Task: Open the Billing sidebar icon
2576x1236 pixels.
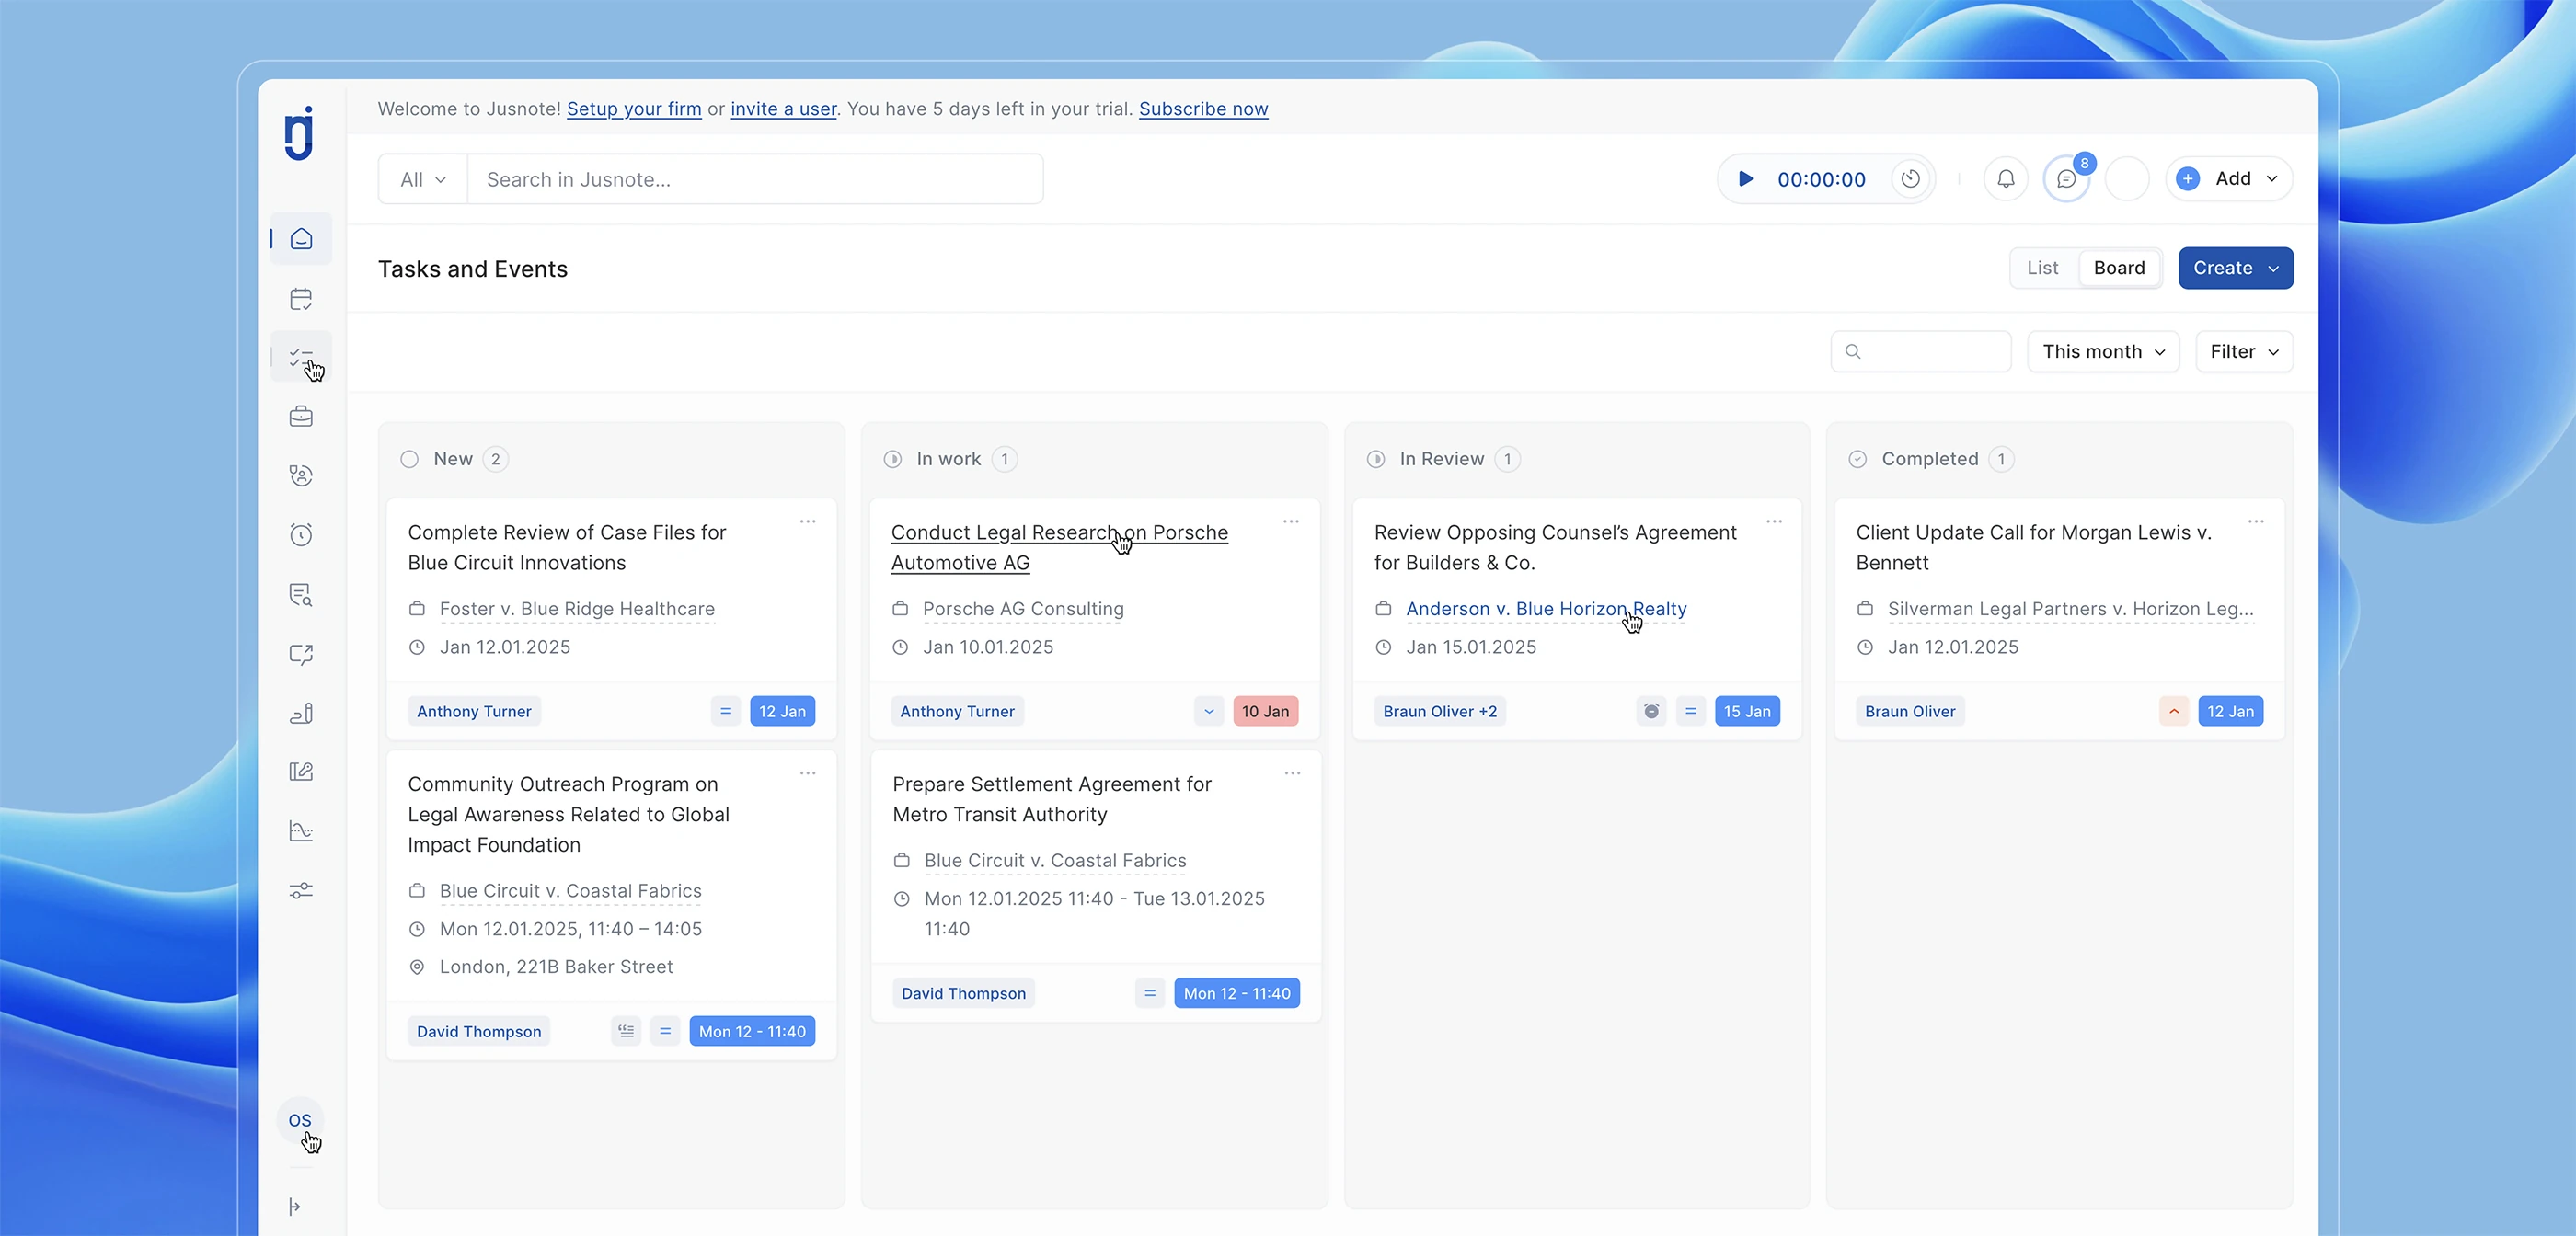Action: pyautogui.click(x=301, y=713)
